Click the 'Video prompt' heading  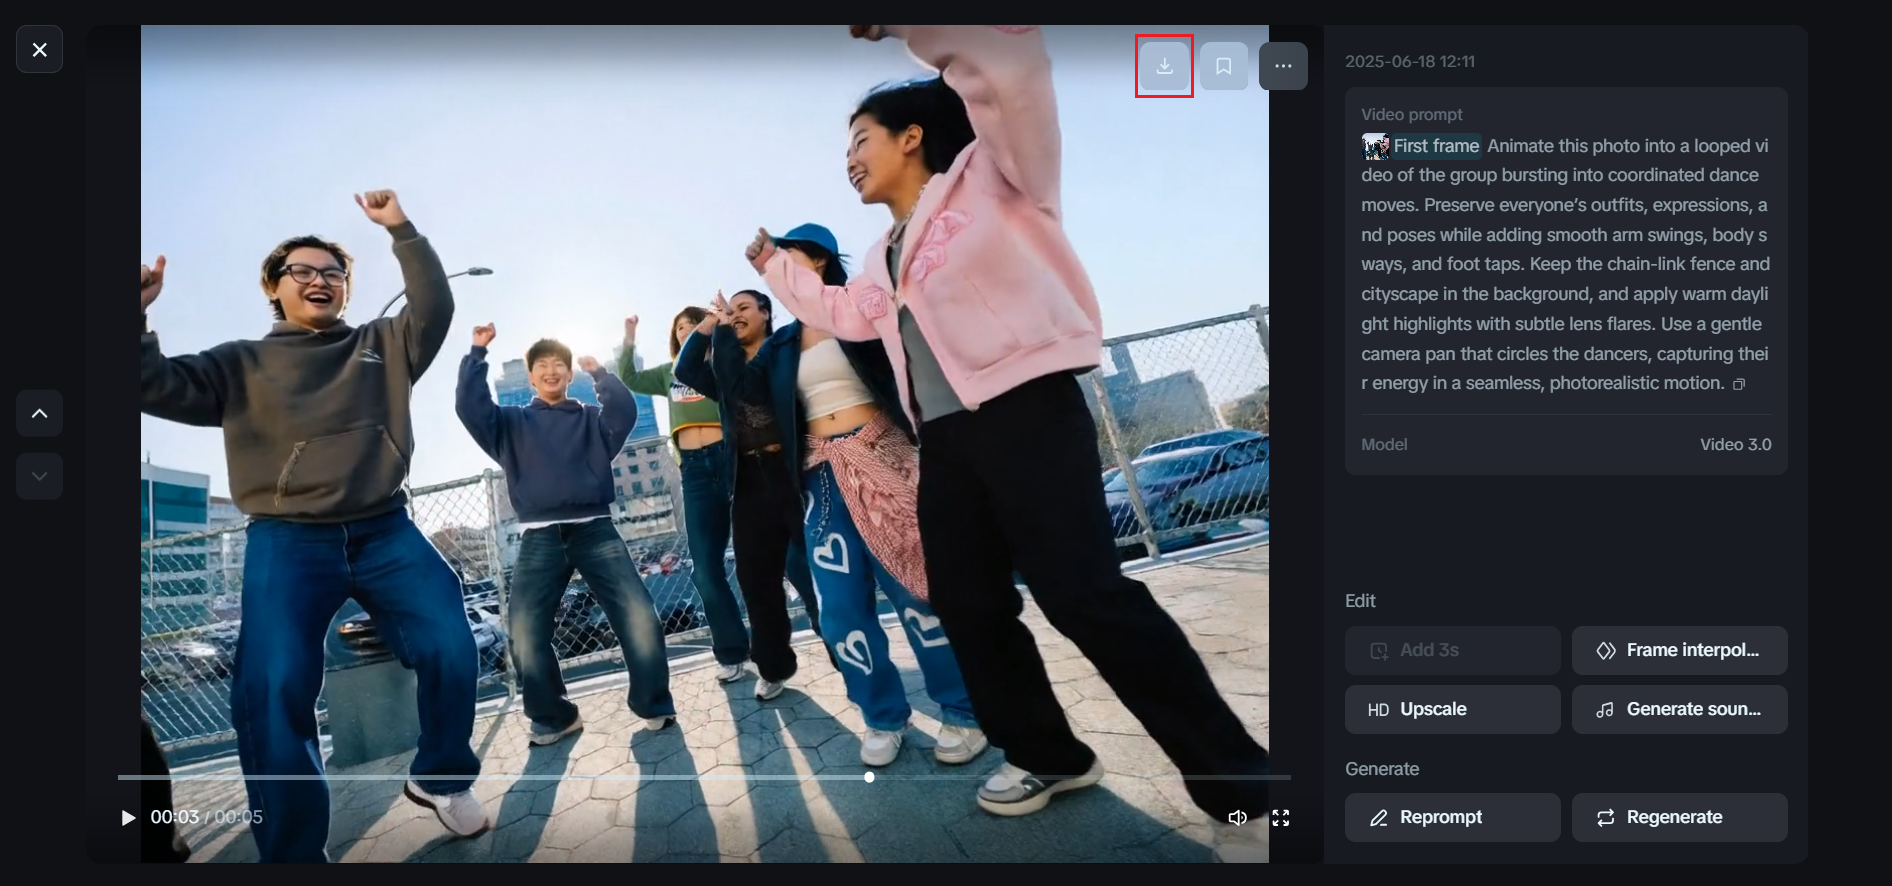click(1411, 115)
